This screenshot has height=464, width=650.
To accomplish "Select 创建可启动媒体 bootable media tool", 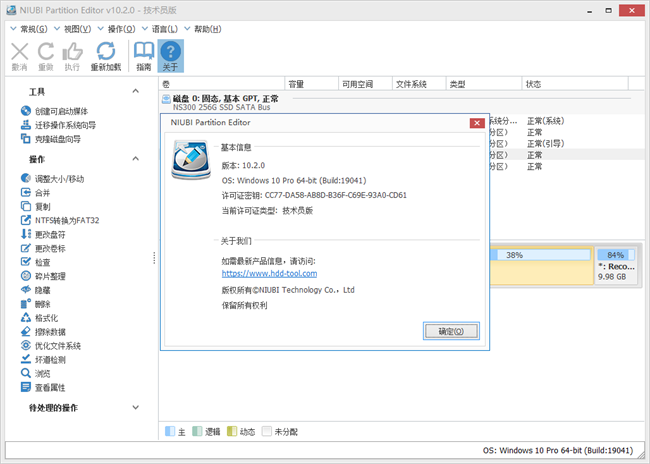I will [x=54, y=111].
